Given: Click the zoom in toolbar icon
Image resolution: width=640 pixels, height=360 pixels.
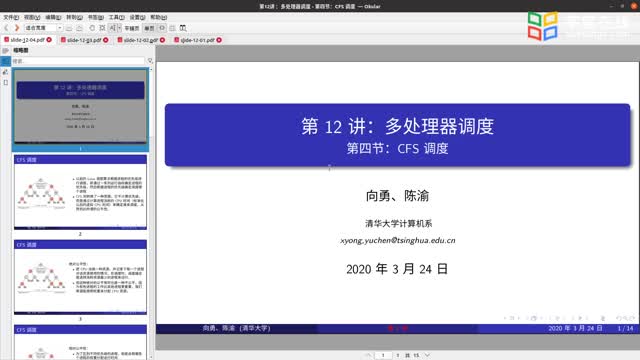Looking at the screenshot, I should (x=80, y=28).
